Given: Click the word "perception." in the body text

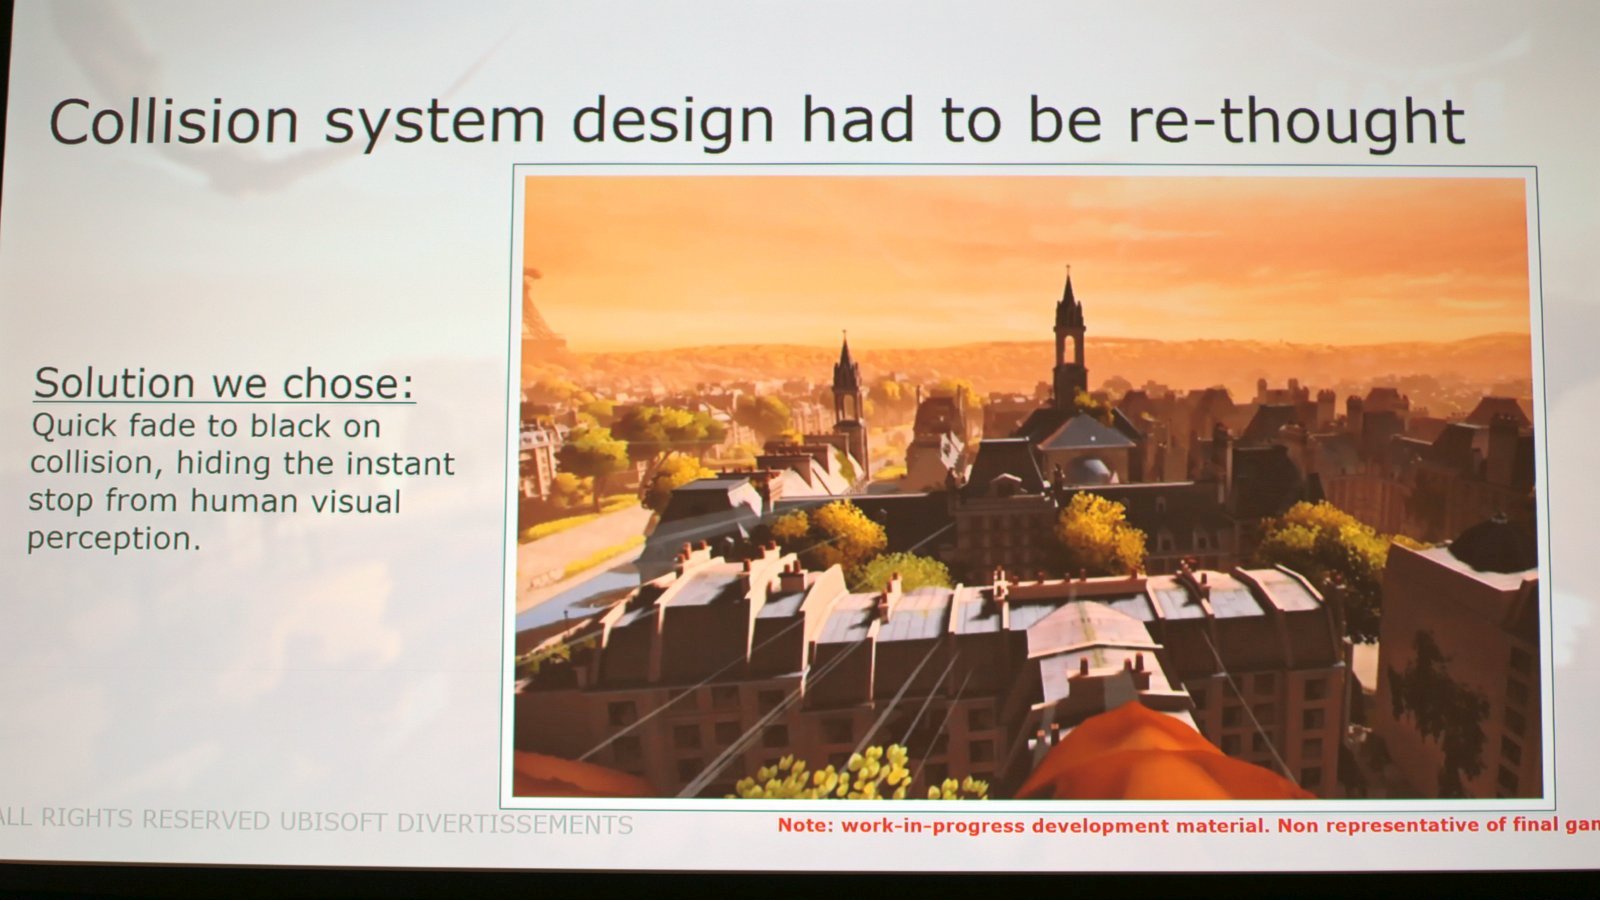Looking at the screenshot, I should click(114, 539).
